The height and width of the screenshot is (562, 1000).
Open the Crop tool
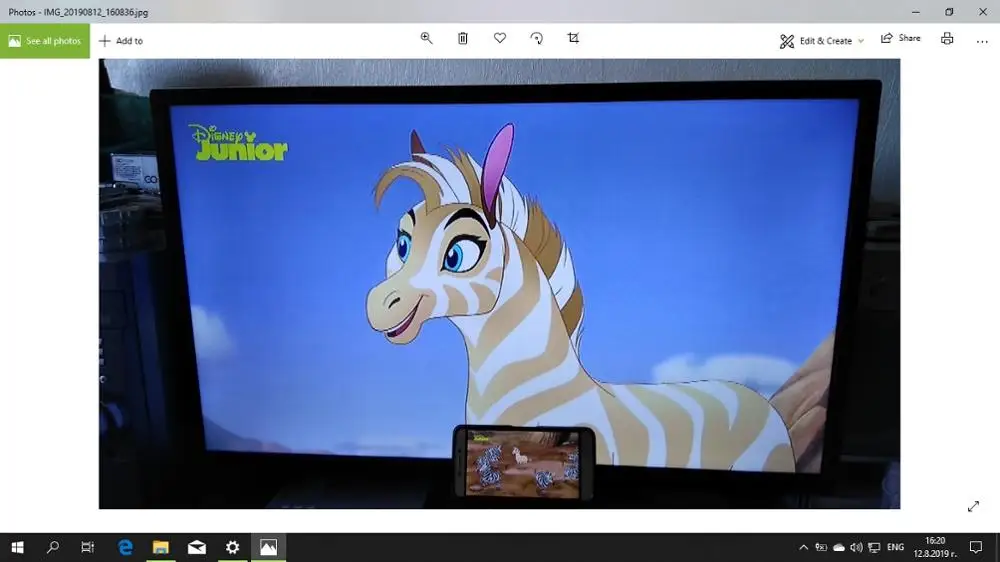[573, 38]
